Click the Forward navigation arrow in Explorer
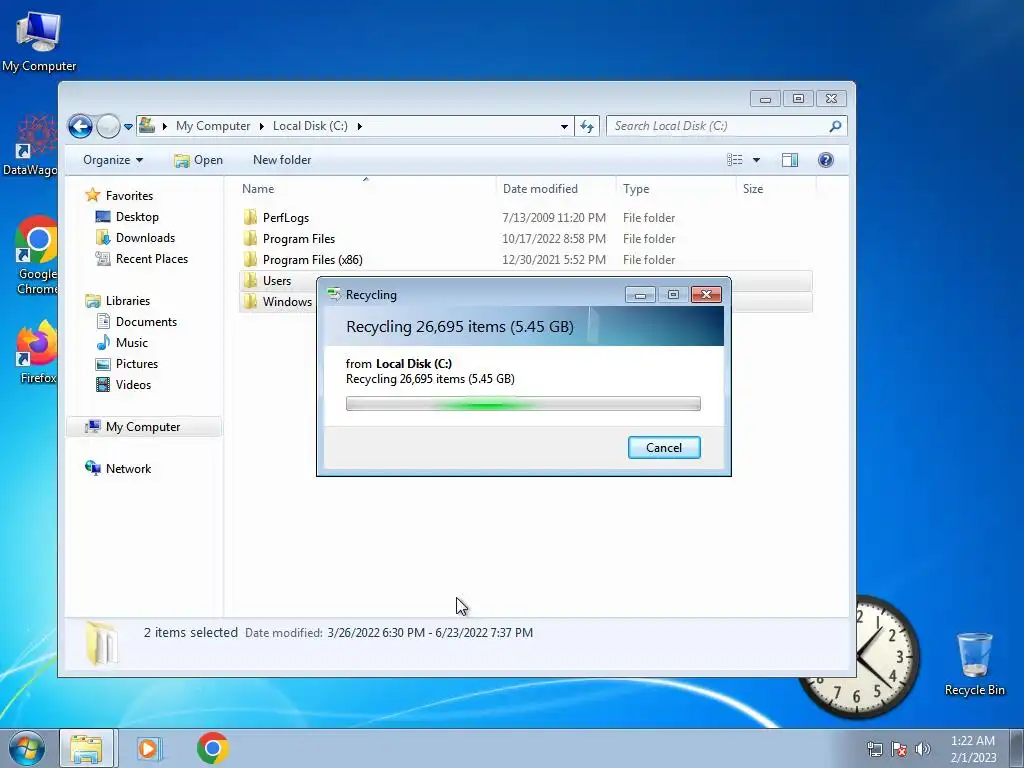This screenshot has width=1024, height=768. click(x=108, y=126)
